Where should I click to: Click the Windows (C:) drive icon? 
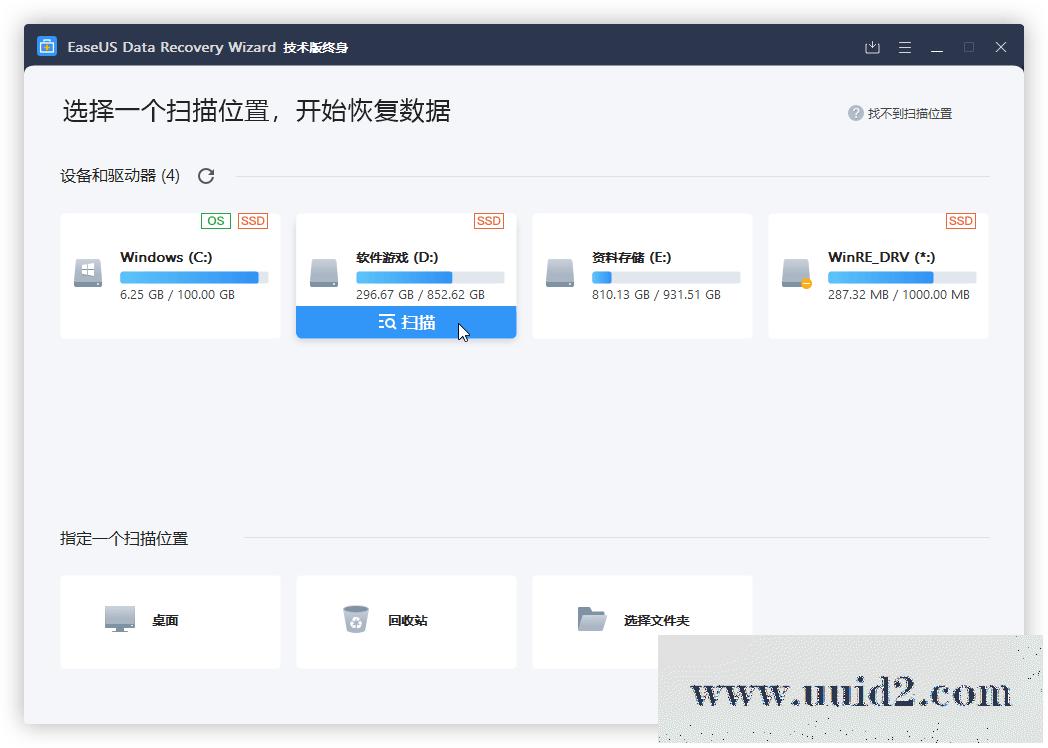pyautogui.click(x=87, y=273)
